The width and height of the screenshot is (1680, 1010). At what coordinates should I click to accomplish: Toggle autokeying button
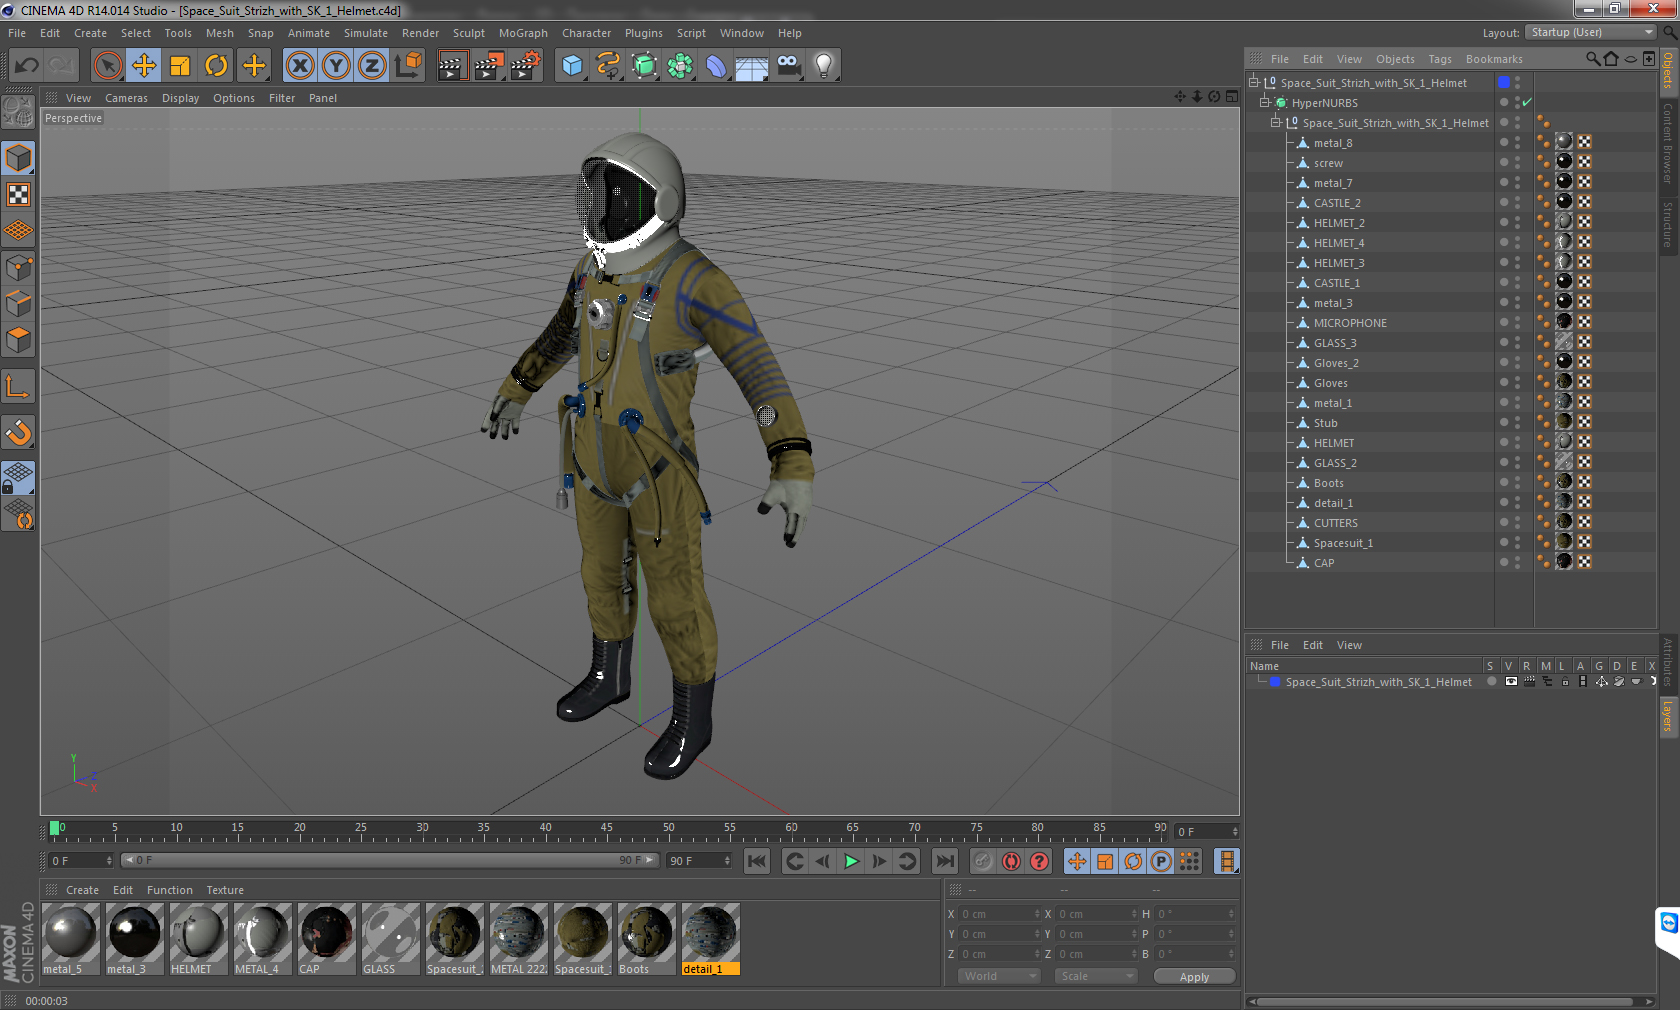click(x=1011, y=861)
